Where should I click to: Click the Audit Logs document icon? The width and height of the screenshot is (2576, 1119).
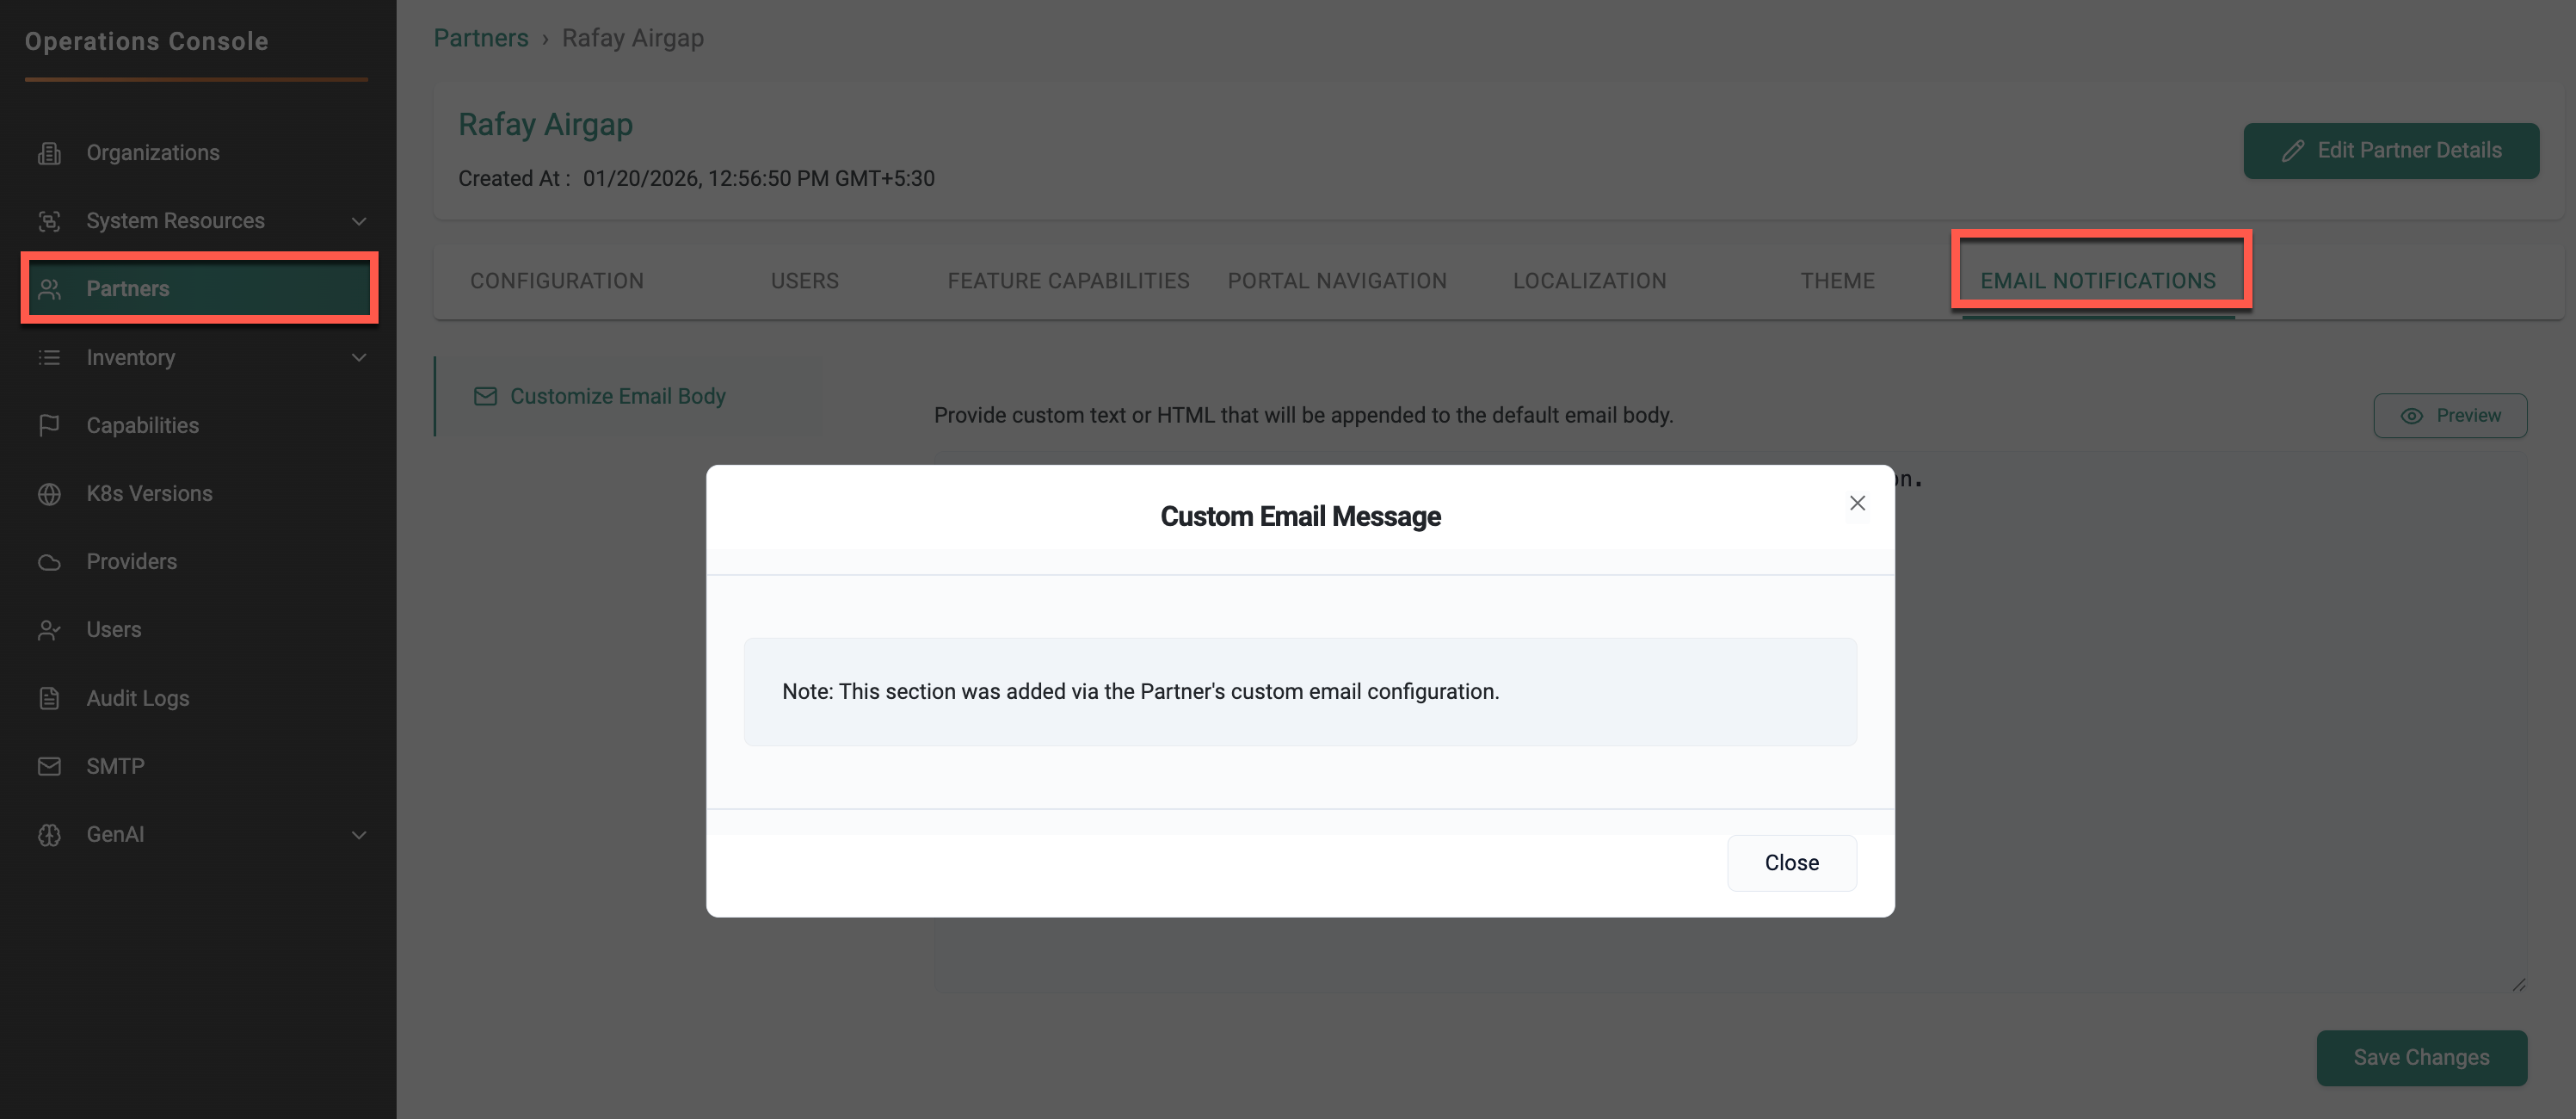point(49,698)
